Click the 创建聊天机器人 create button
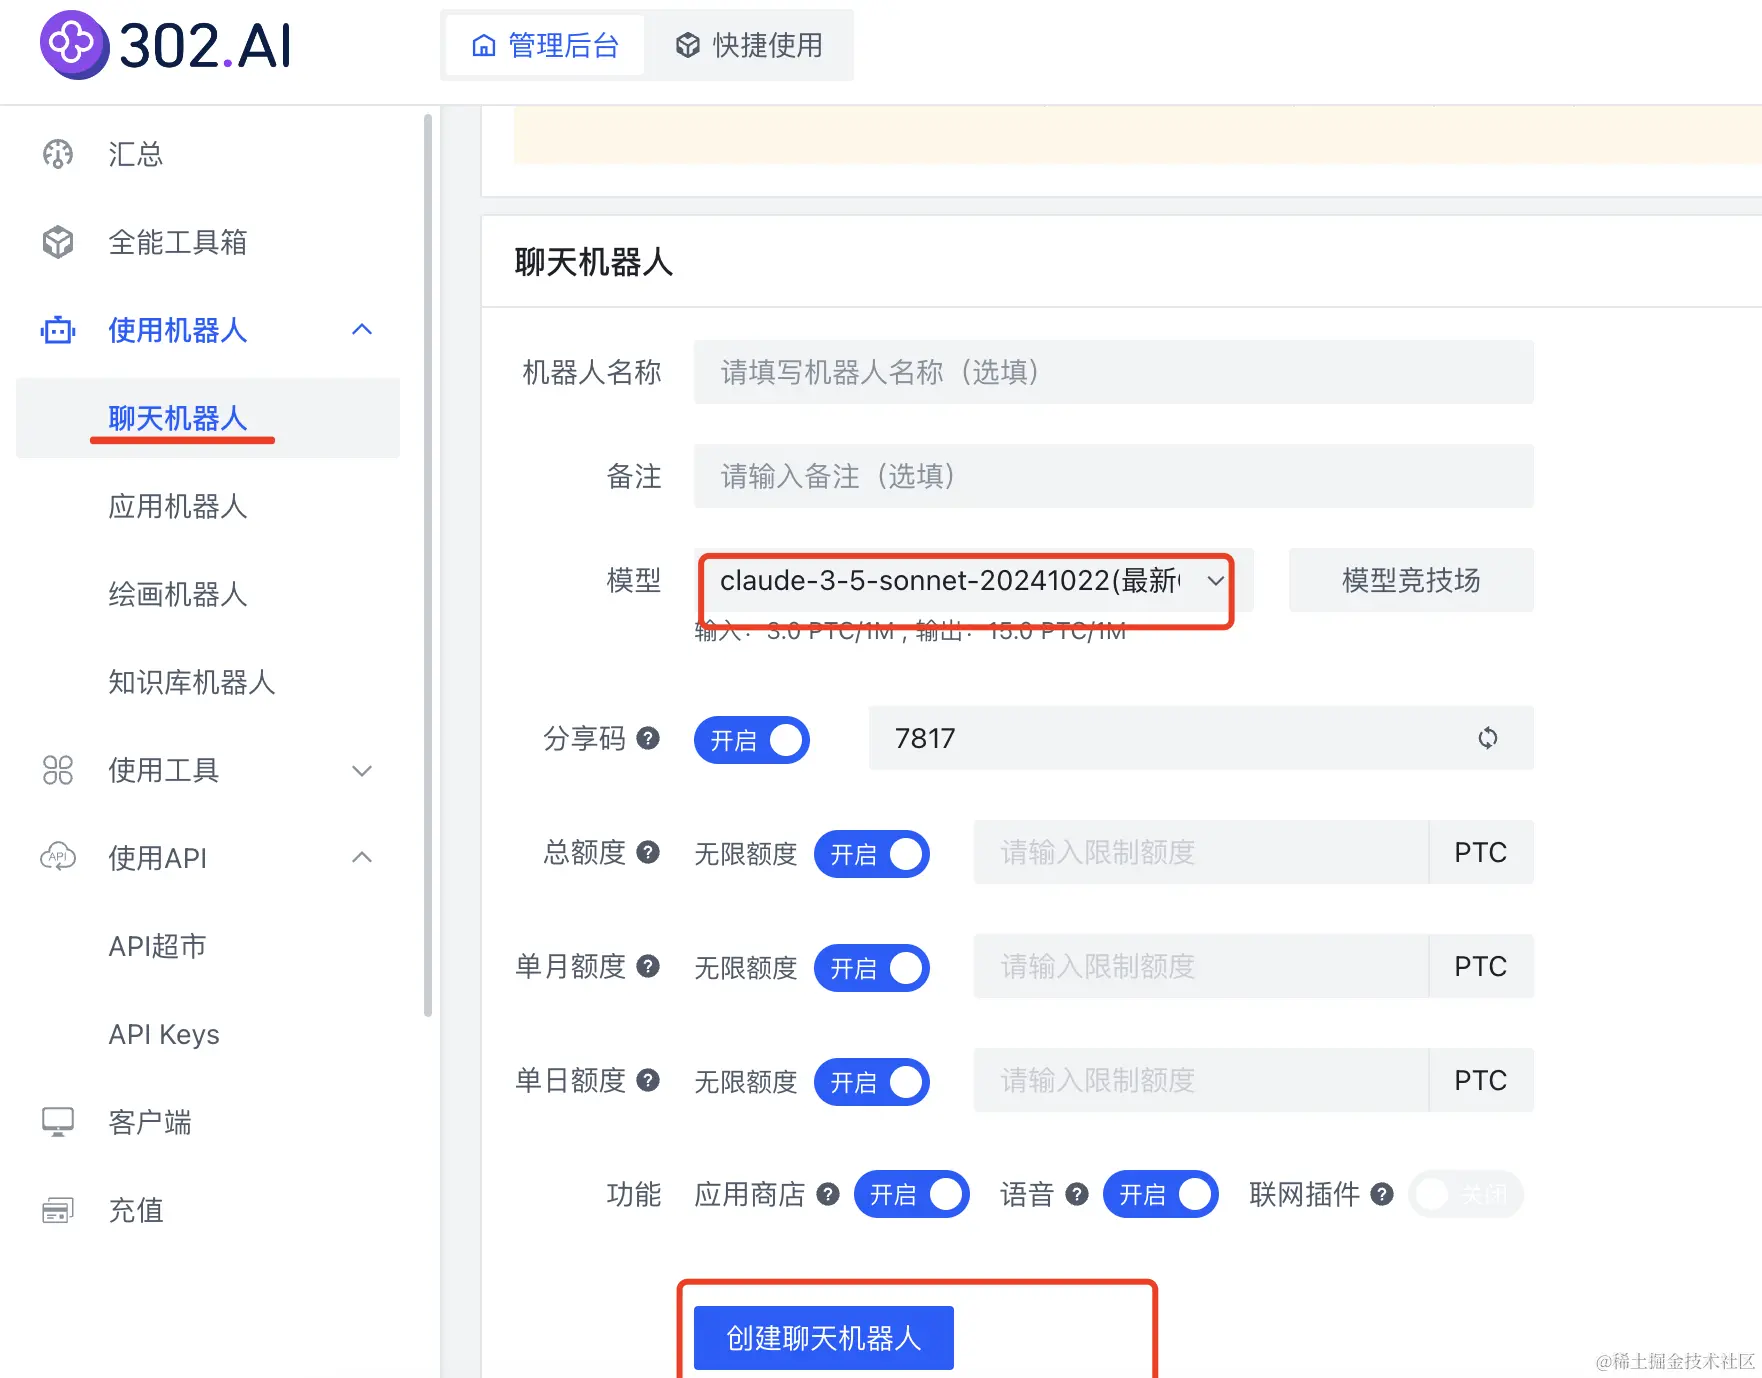The width and height of the screenshot is (1762, 1378). click(821, 1337)
